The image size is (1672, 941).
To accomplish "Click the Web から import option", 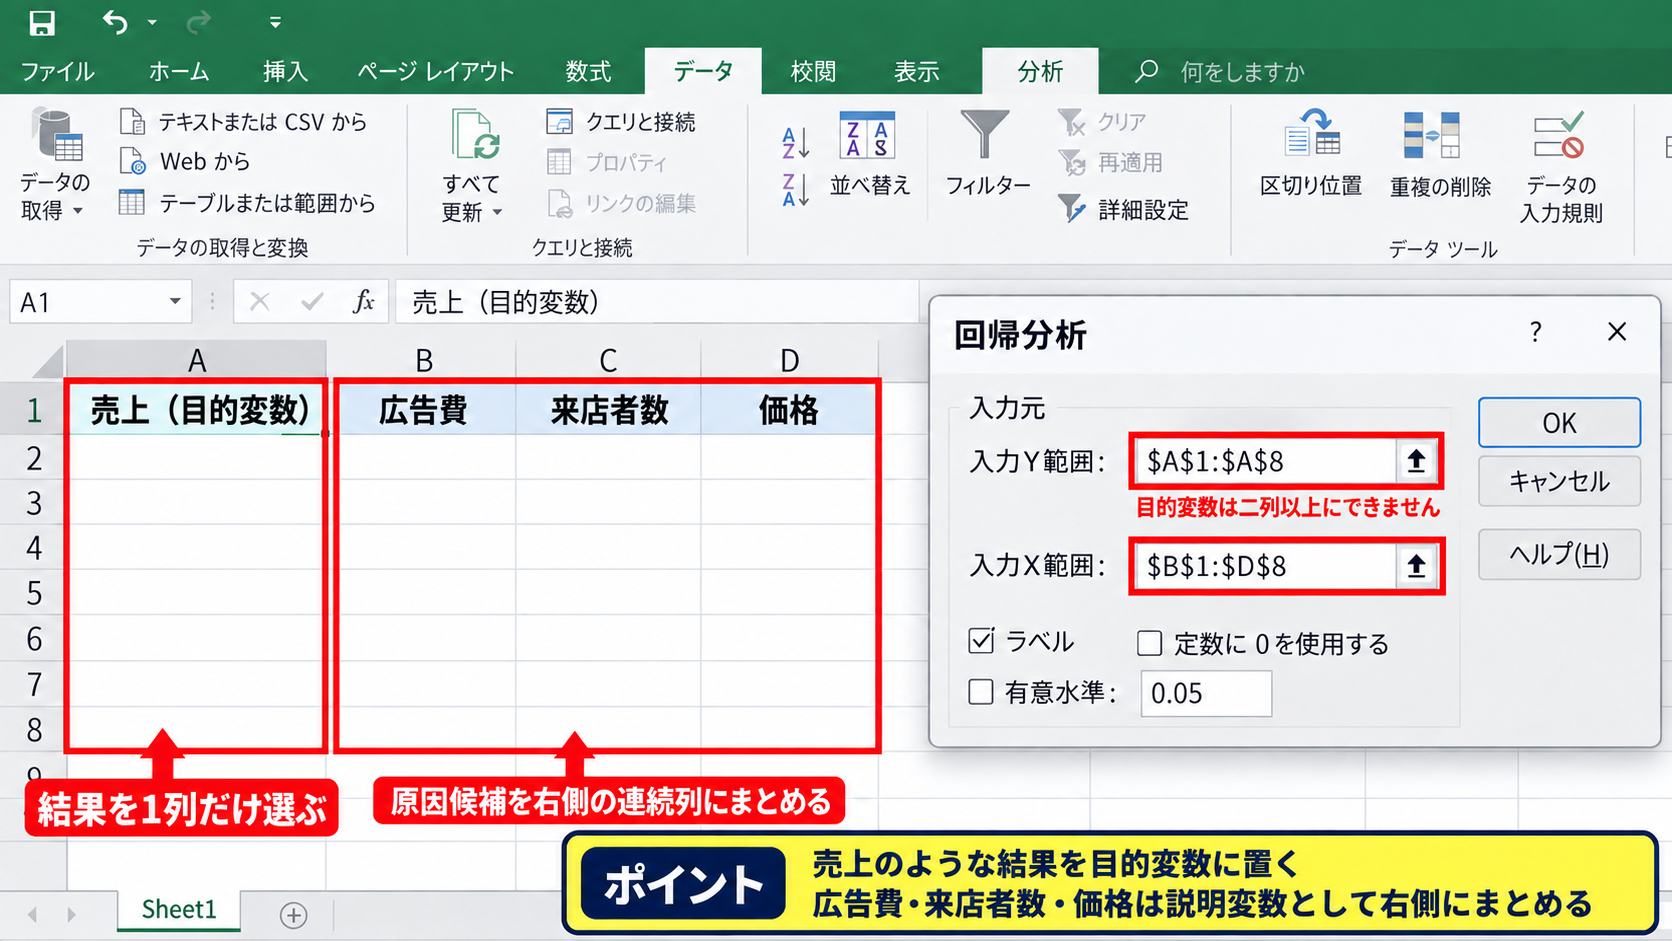I will pos(185,161).
